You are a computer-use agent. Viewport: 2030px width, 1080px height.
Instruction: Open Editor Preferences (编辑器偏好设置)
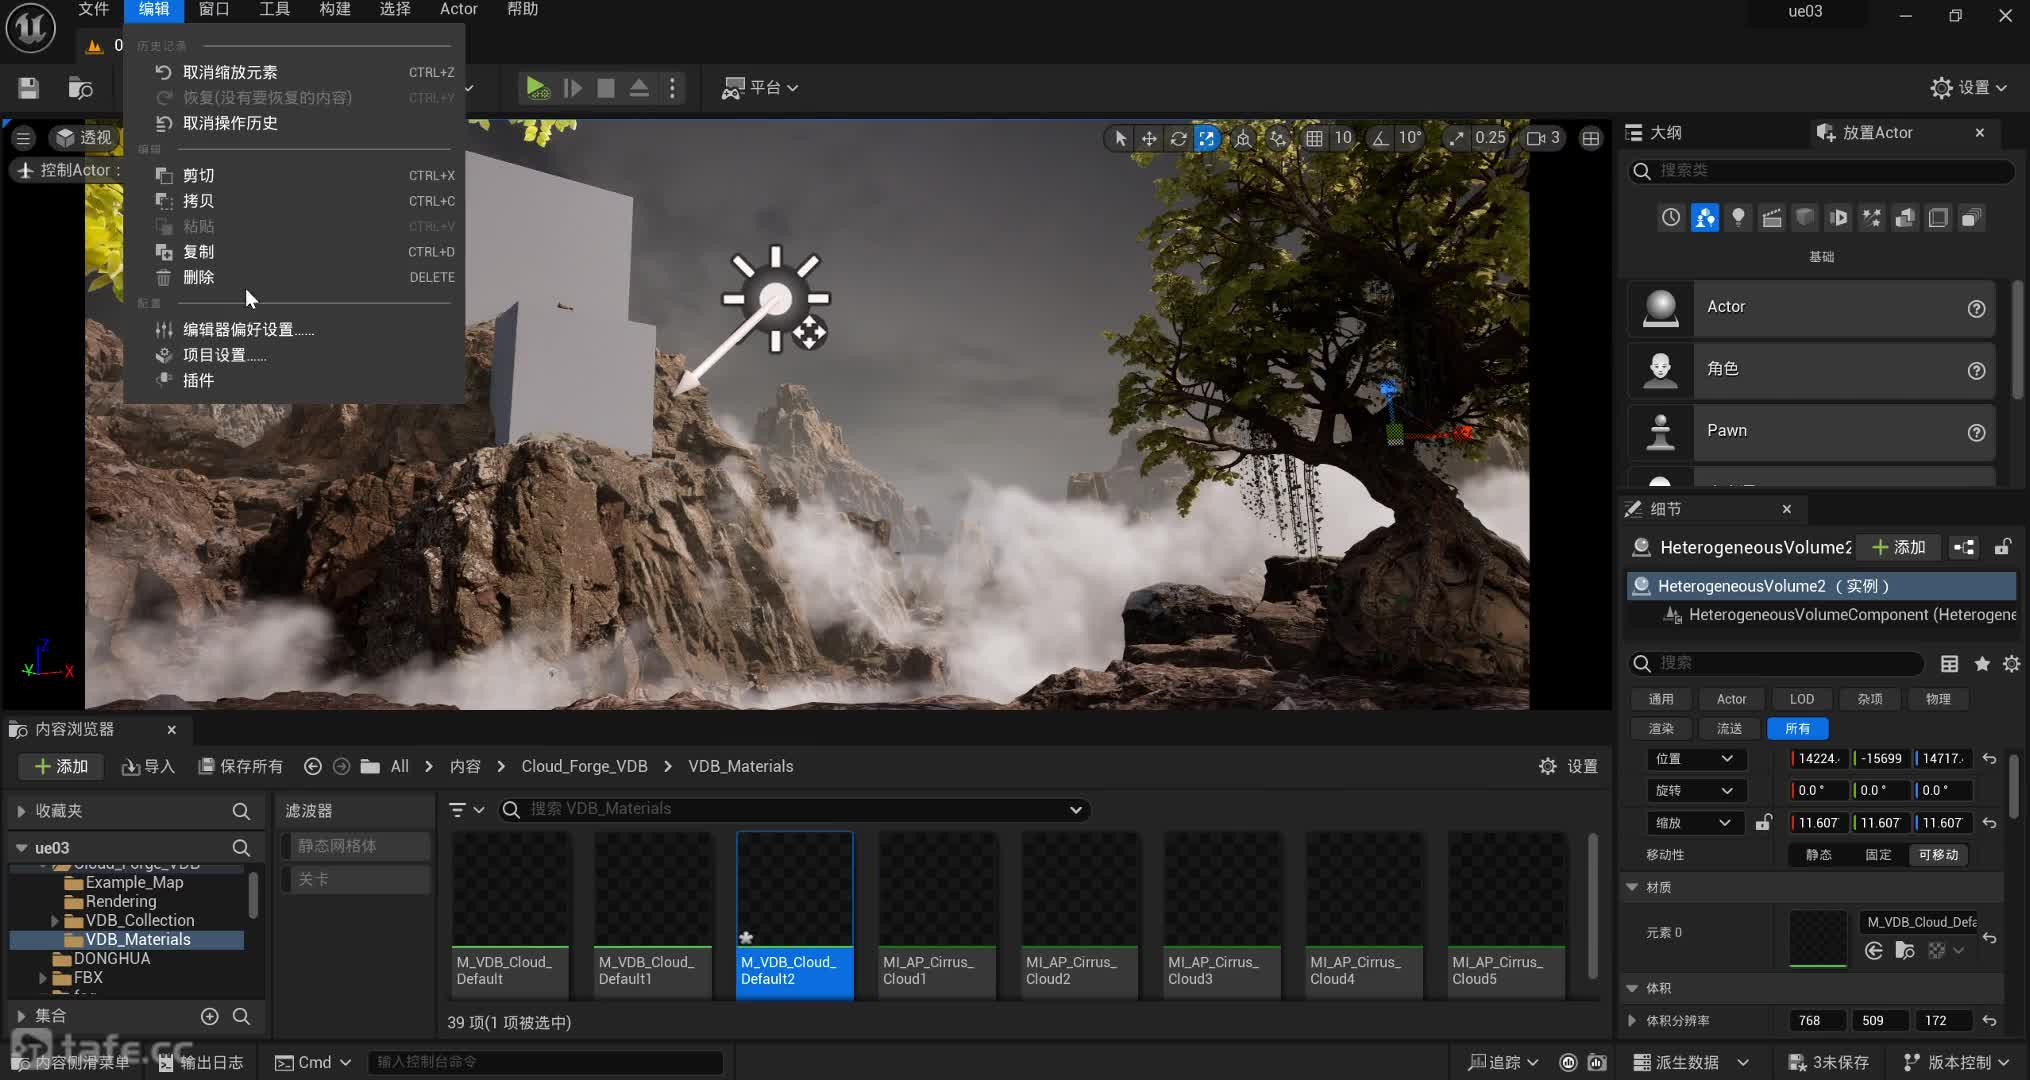tap(294, 329)
